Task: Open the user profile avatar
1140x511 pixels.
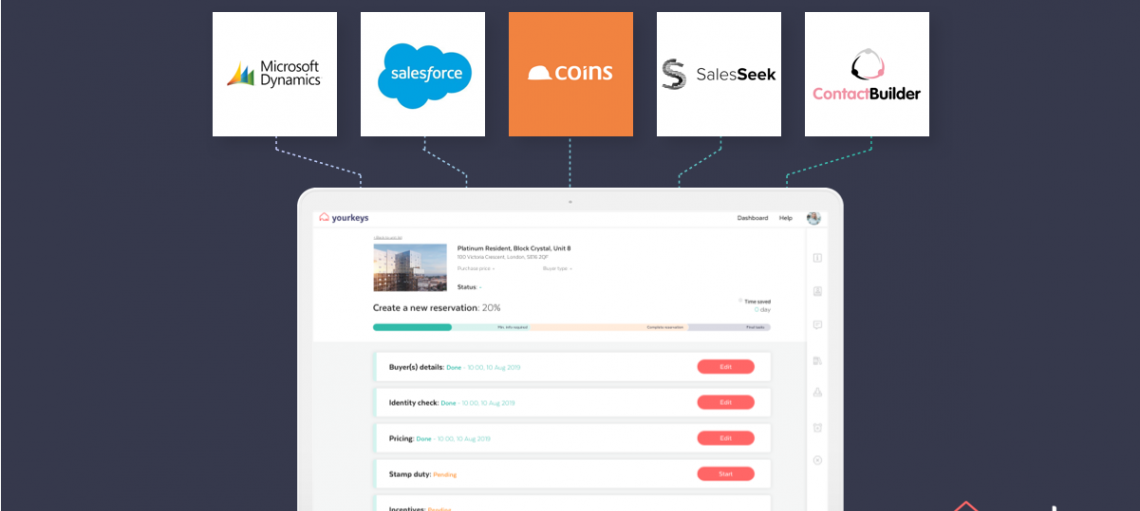Action: [x=814, y=218]
